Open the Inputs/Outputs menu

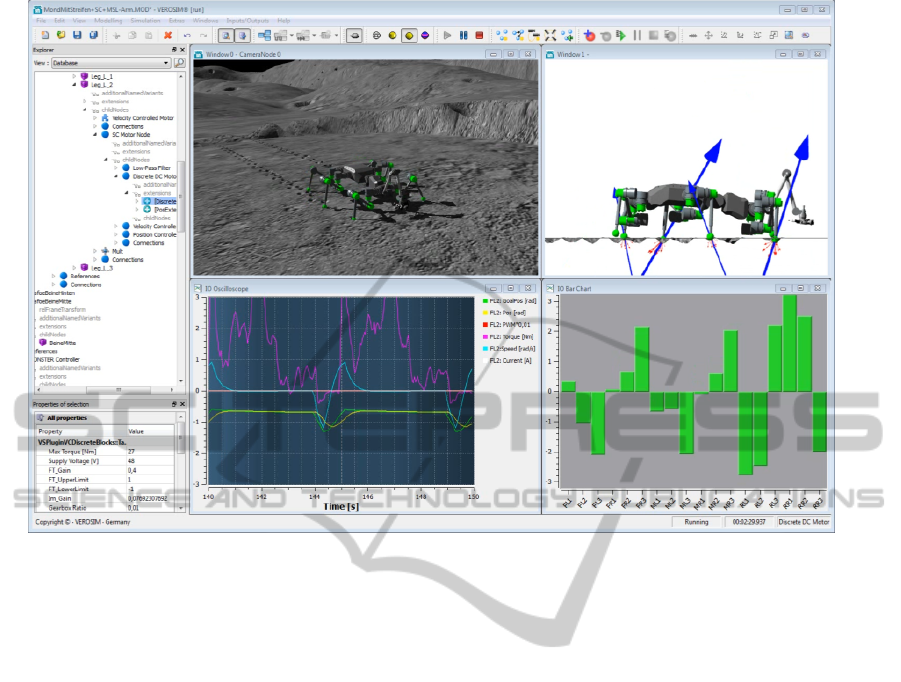[248, 20]
